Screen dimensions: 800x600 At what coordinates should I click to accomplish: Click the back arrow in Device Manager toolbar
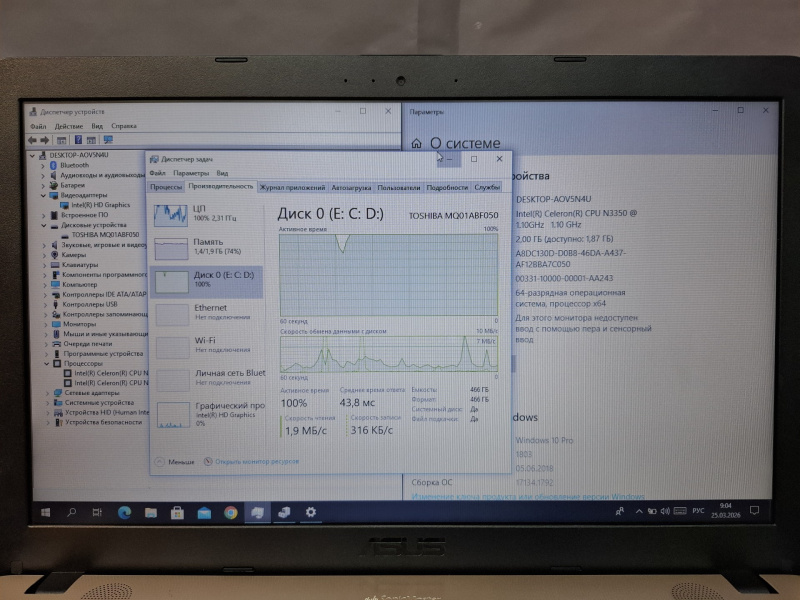[33, 141]
